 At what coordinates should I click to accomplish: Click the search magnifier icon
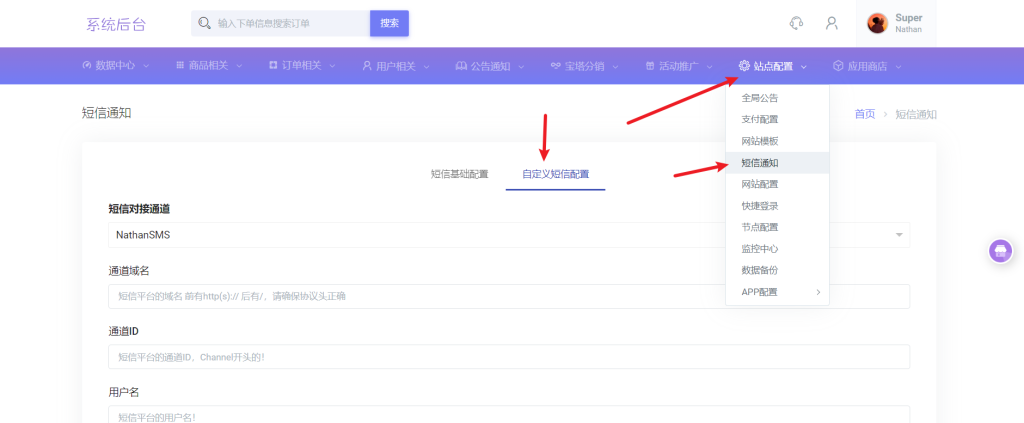point(204,23)
